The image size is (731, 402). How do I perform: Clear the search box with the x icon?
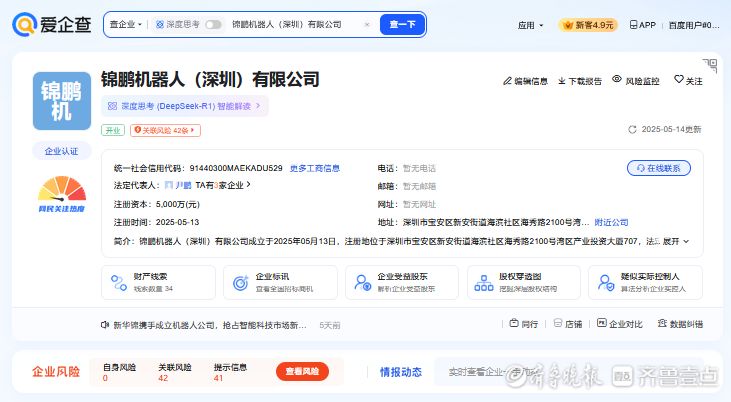click(x=367, y=24)
